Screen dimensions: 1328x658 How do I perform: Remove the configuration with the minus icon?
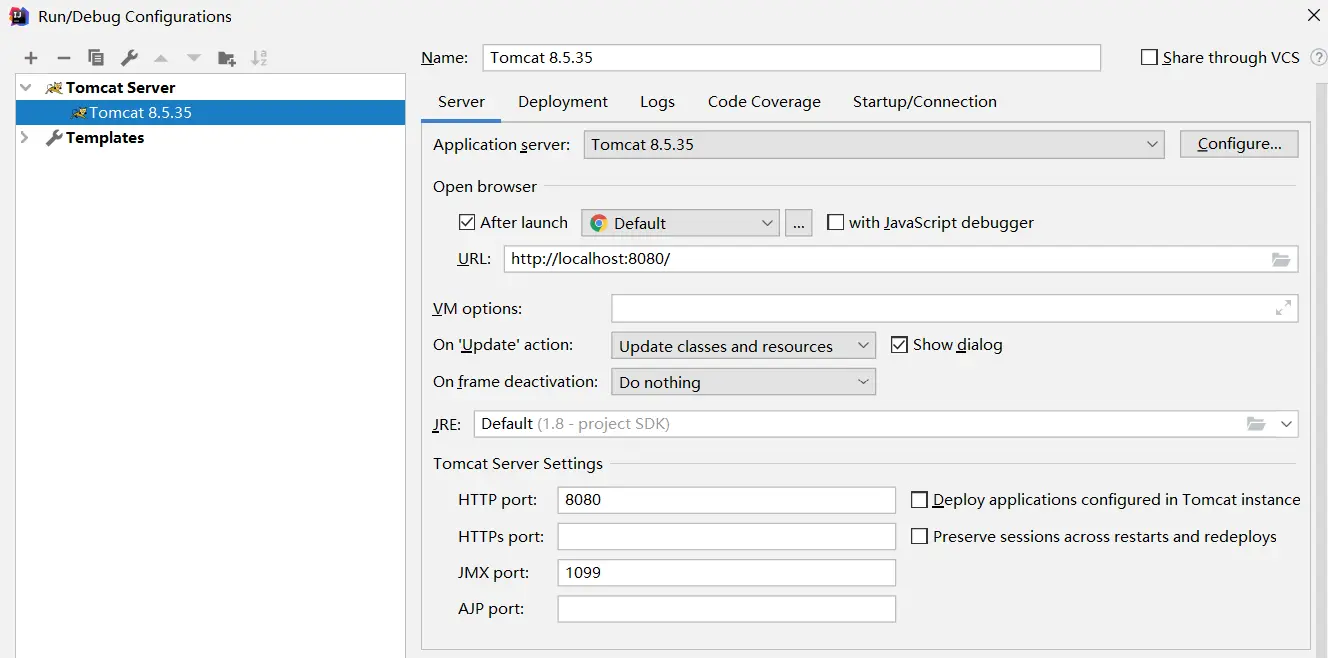pyautogui.click(x=64, y=58)
